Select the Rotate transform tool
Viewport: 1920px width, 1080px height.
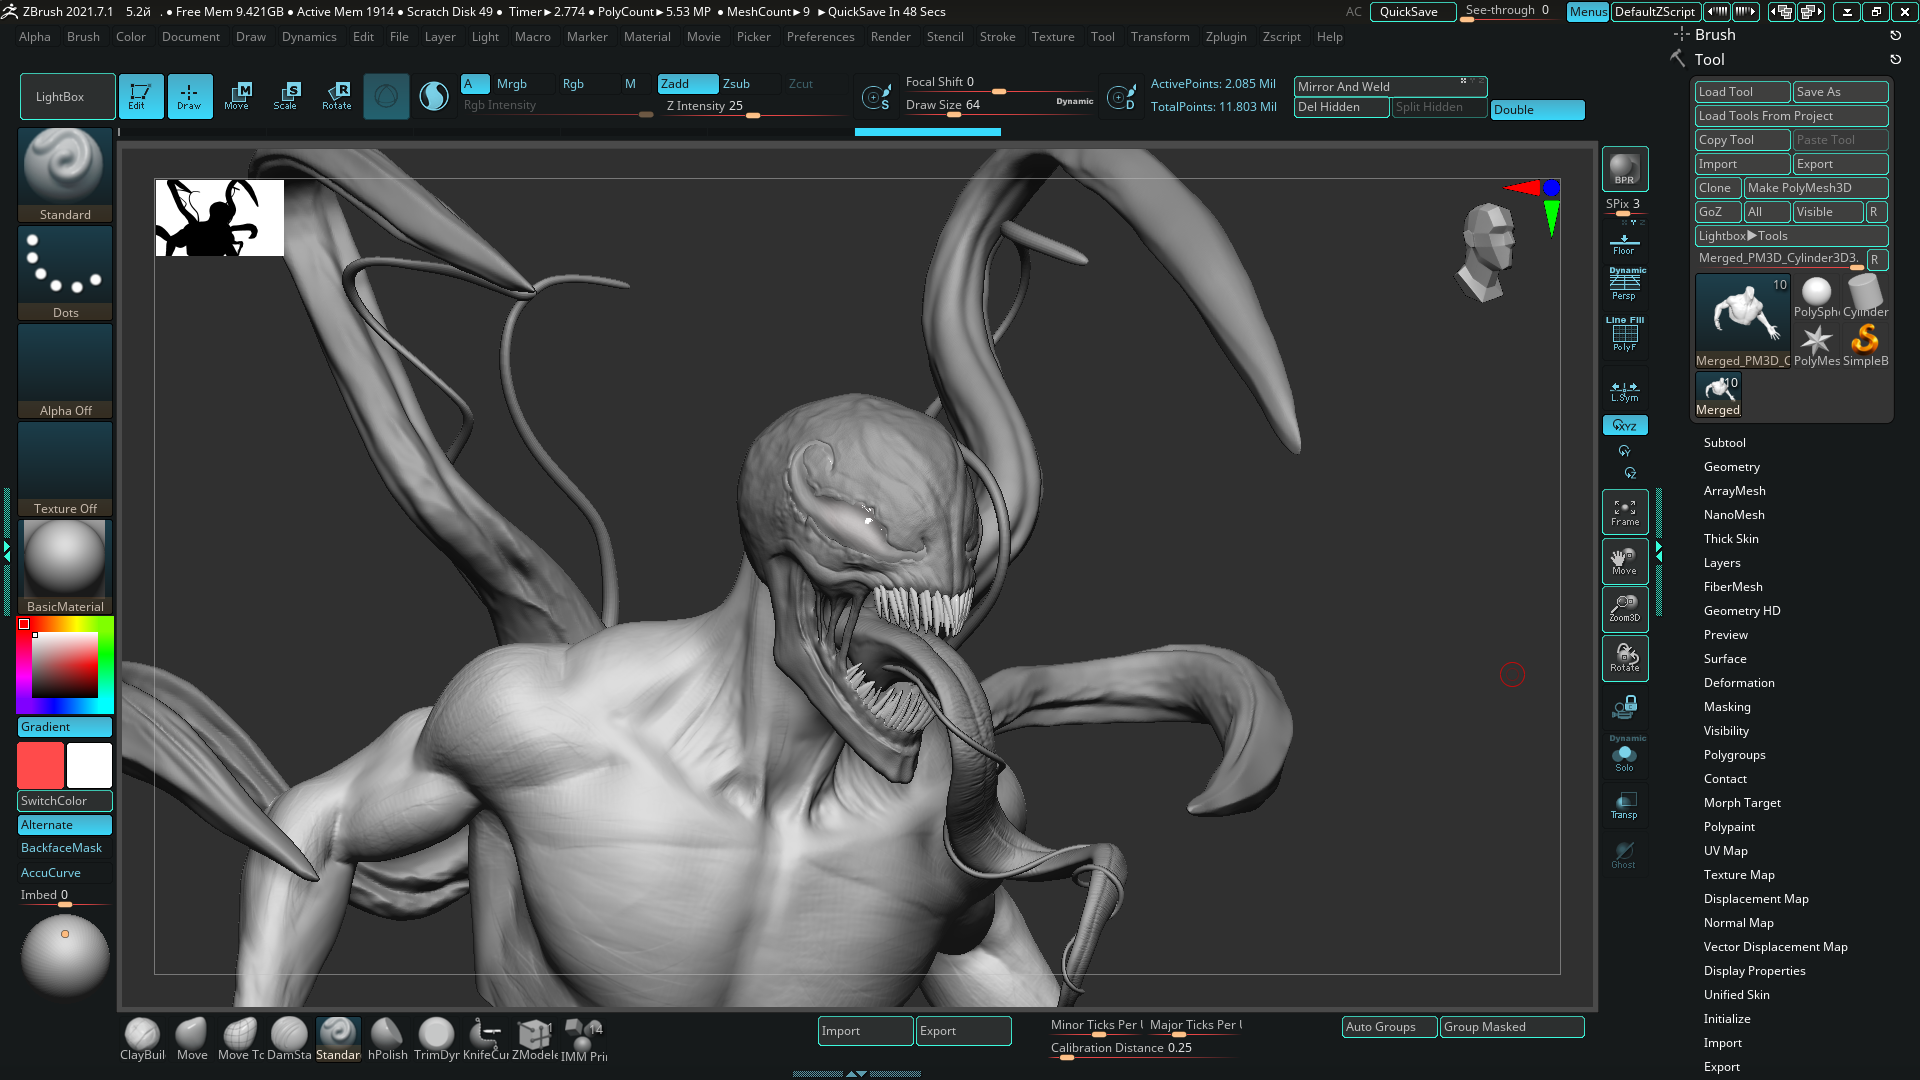(x=337, y=96)
